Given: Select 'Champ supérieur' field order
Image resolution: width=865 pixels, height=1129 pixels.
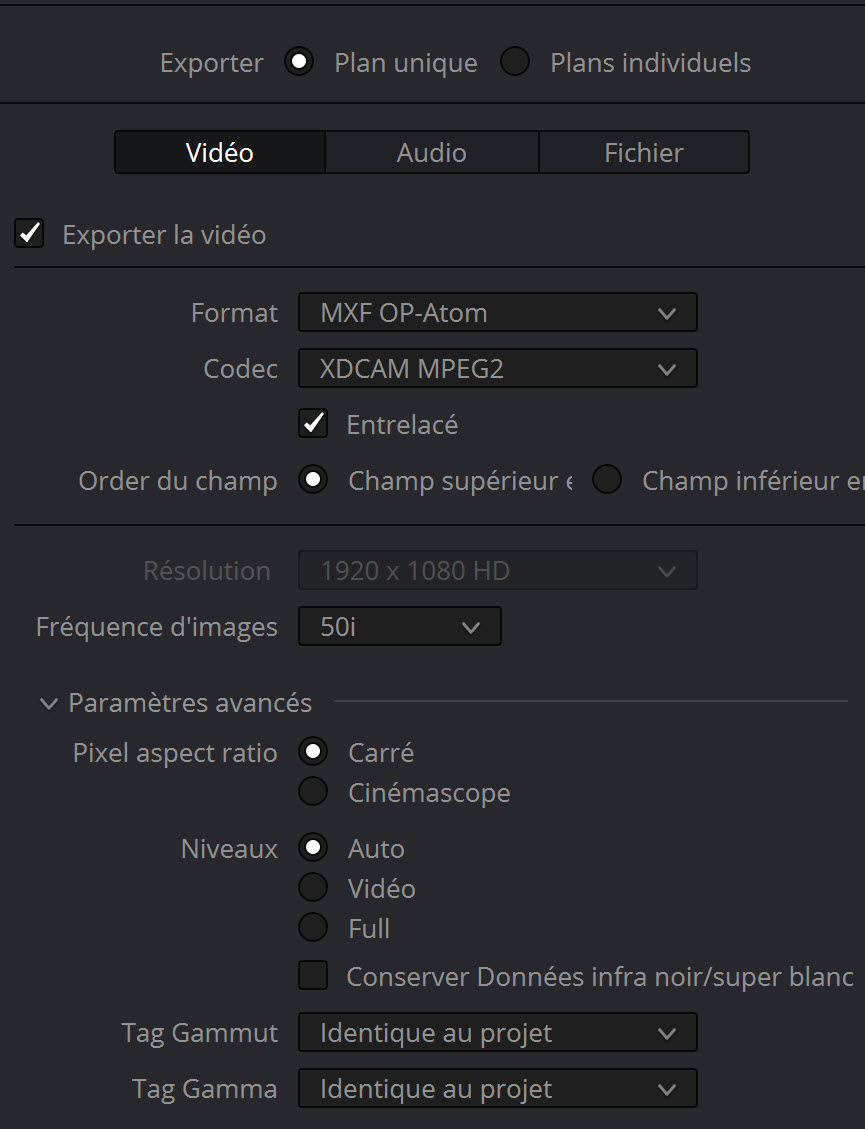Looking at the screenshot, I should pyautogui.click(x=313, y=480).
